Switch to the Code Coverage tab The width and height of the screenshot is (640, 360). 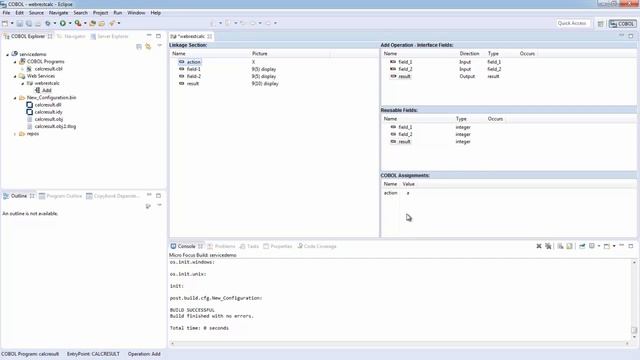(317, 246)
